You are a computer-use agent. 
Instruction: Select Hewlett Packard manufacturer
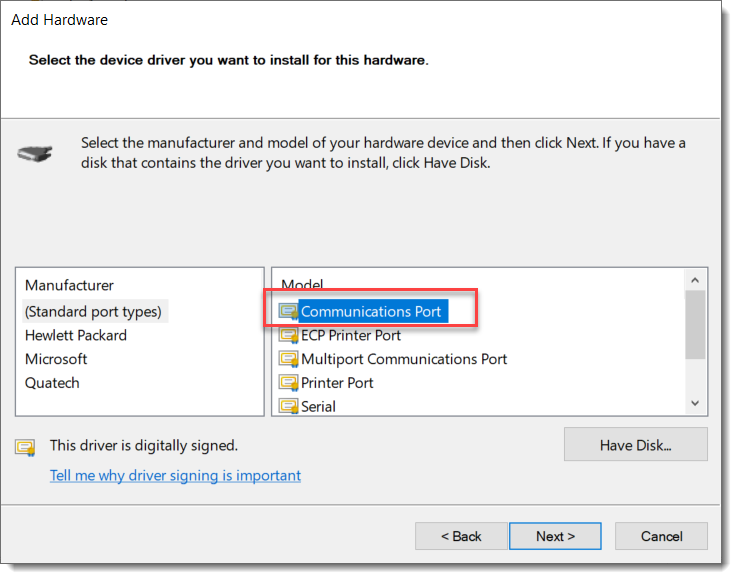point(76,335)
